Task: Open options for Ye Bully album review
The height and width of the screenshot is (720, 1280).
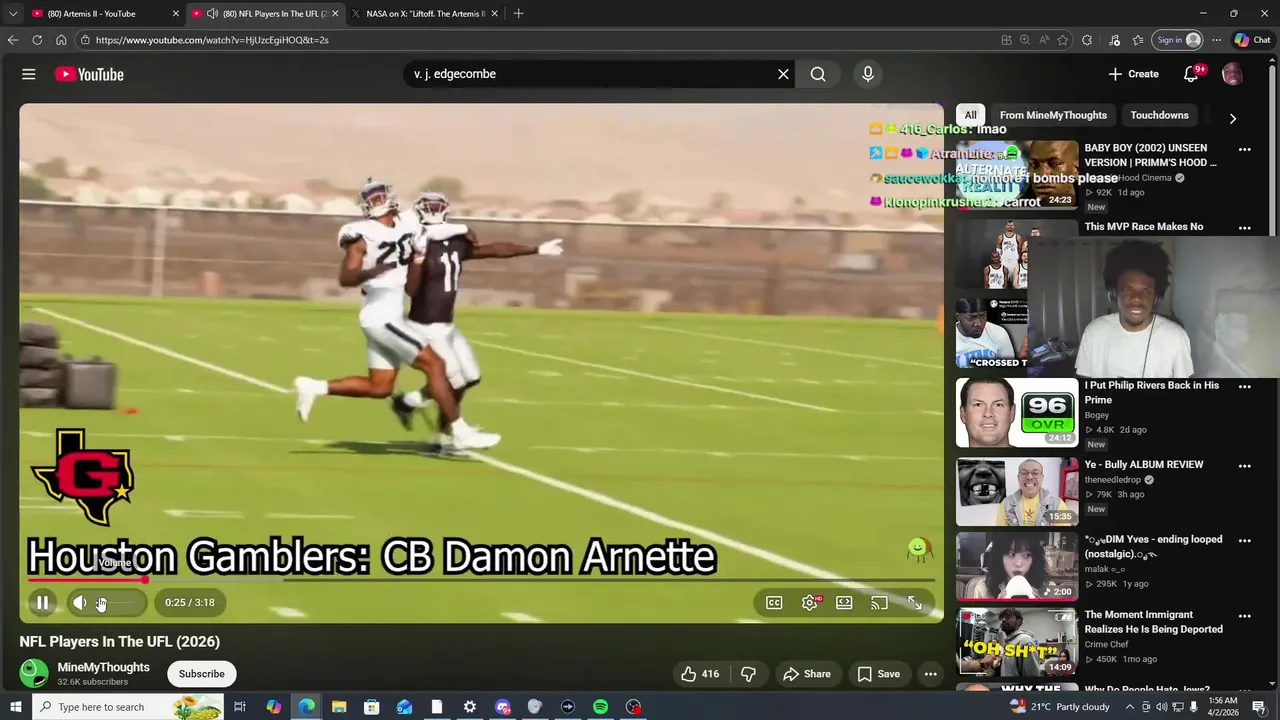Action: (1245, 466)
